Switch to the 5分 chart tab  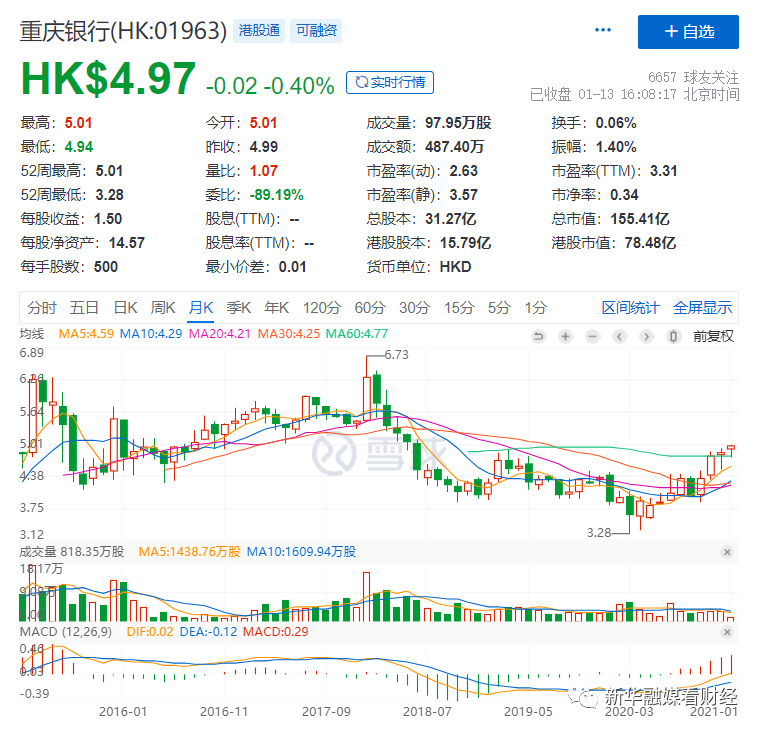pyautogui.click(x=499, y=308)
